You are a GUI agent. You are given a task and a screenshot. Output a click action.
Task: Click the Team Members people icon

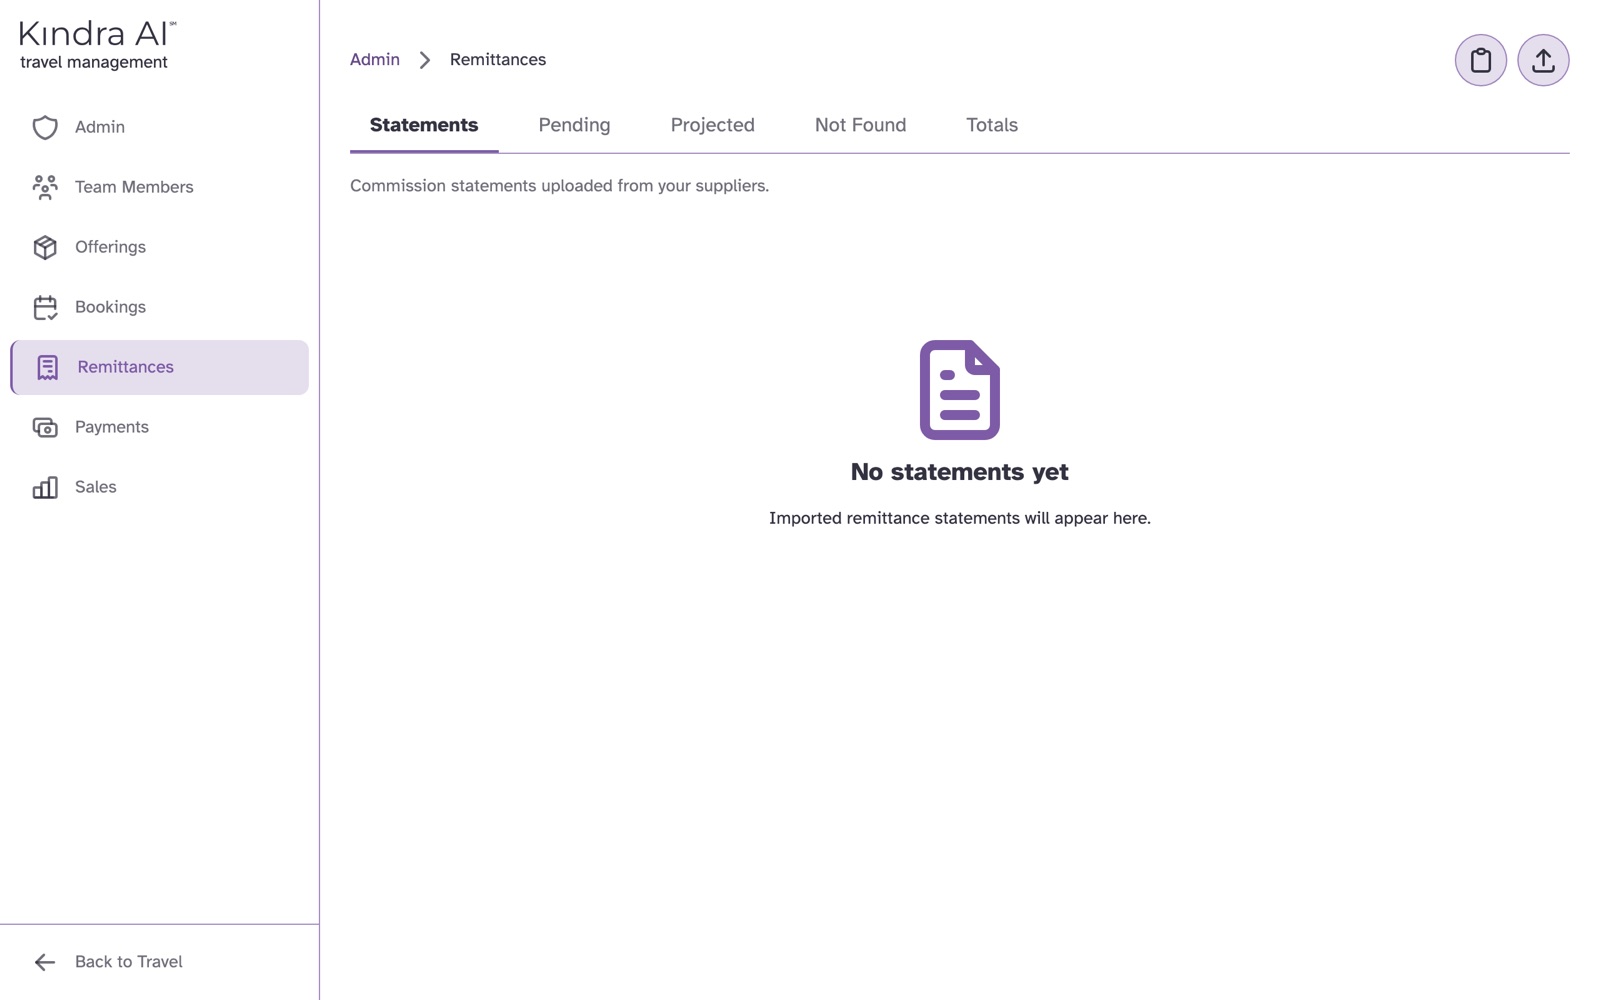pos(45,187)
